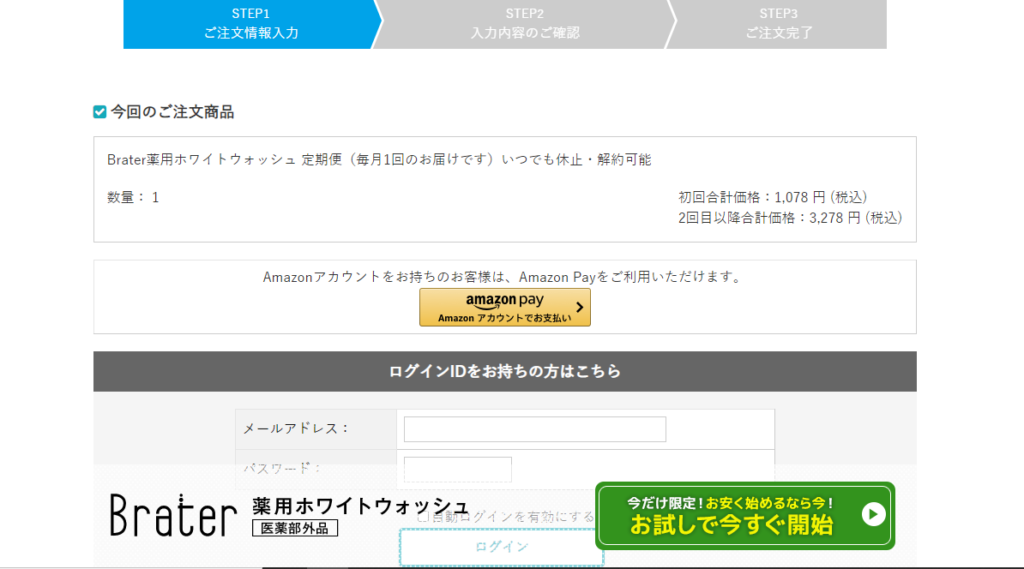Click the メールアドレス： field label
The height and width of the screenshot is (569, 1024).
click(296, 429)
